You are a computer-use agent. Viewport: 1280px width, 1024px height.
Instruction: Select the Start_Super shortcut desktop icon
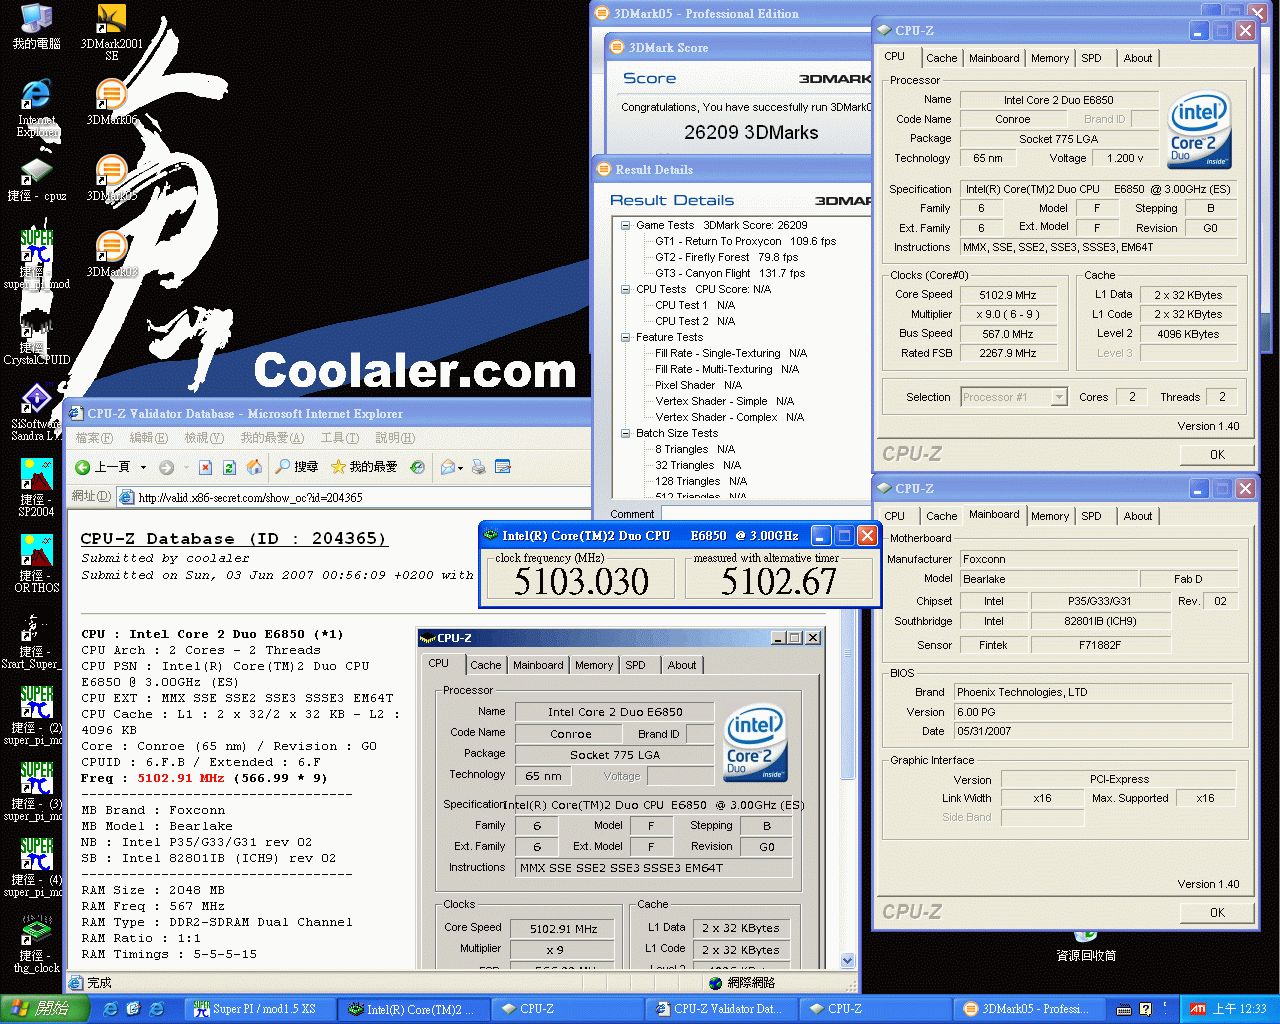click(30, 640)
